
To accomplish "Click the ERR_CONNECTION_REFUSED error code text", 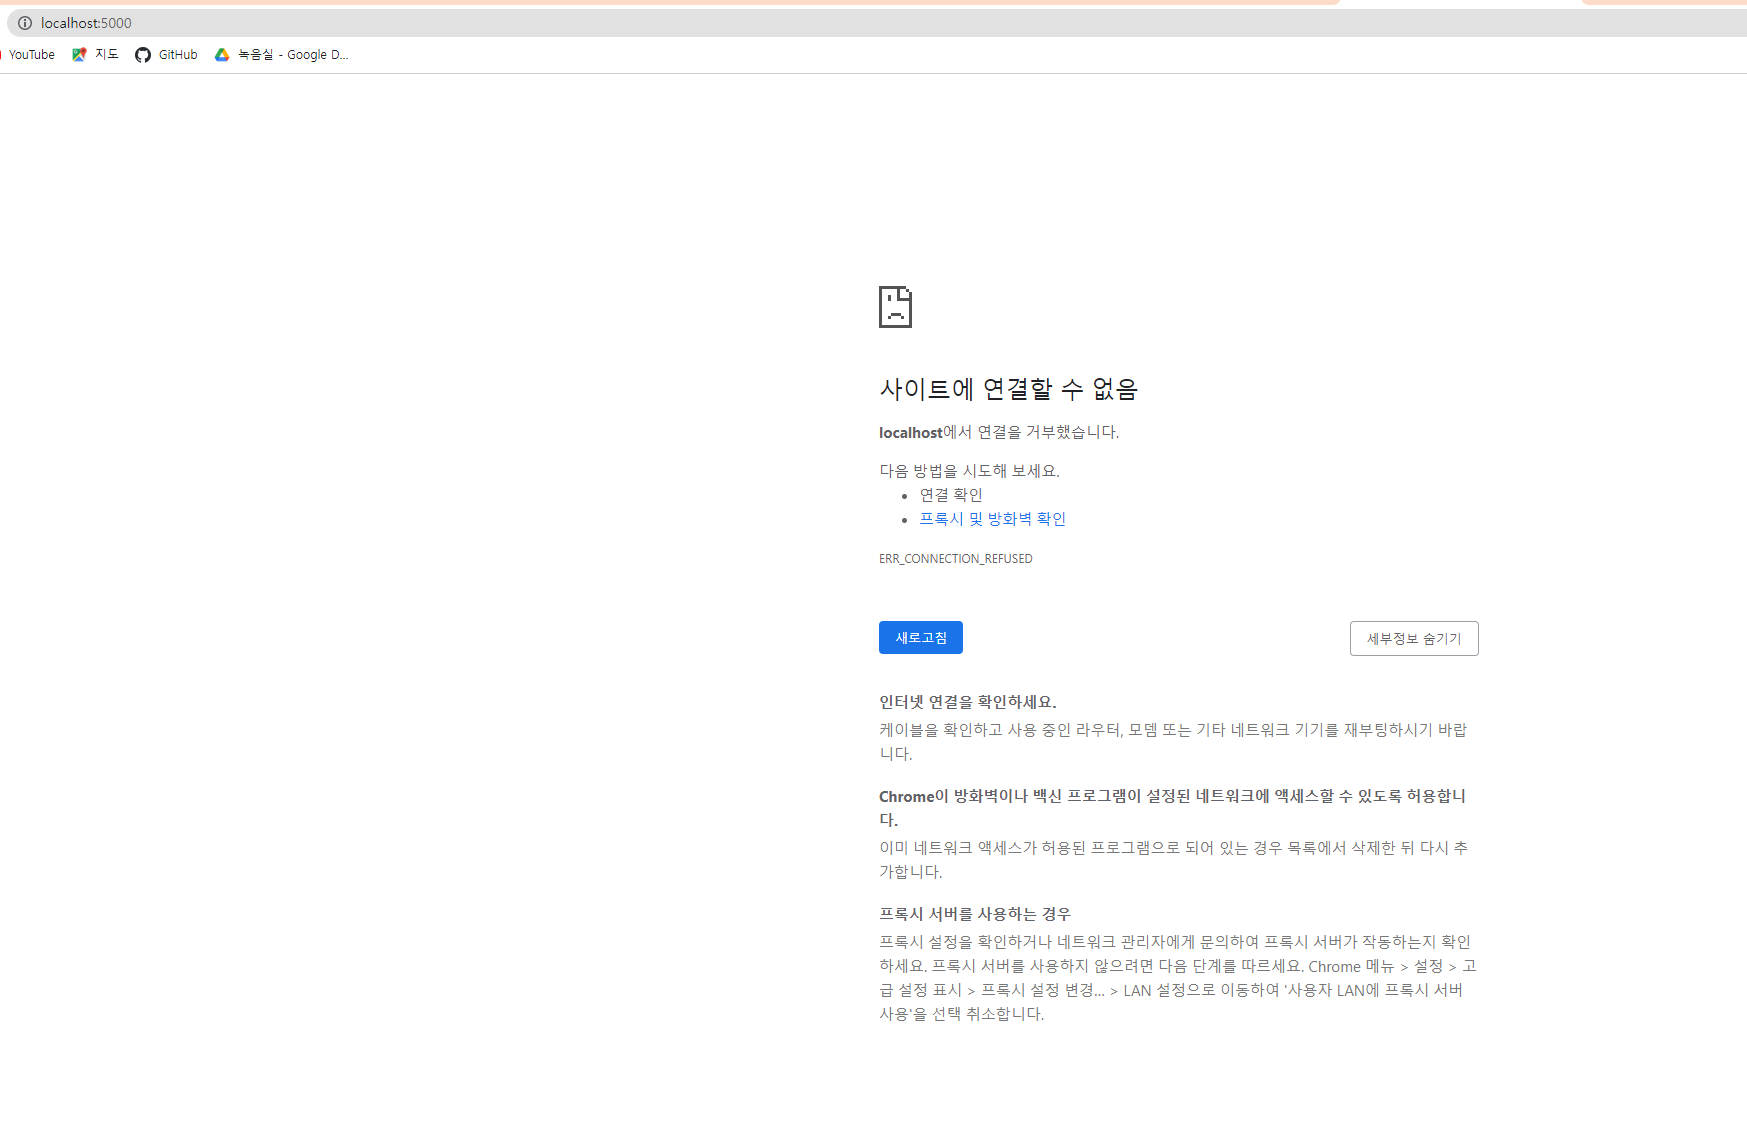I will pos(956,559).
